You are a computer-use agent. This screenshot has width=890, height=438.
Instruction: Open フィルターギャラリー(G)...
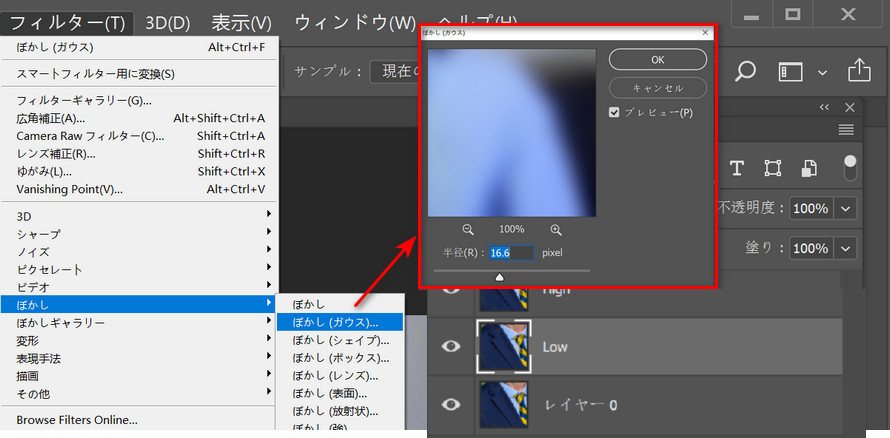[x=140, y=101]
